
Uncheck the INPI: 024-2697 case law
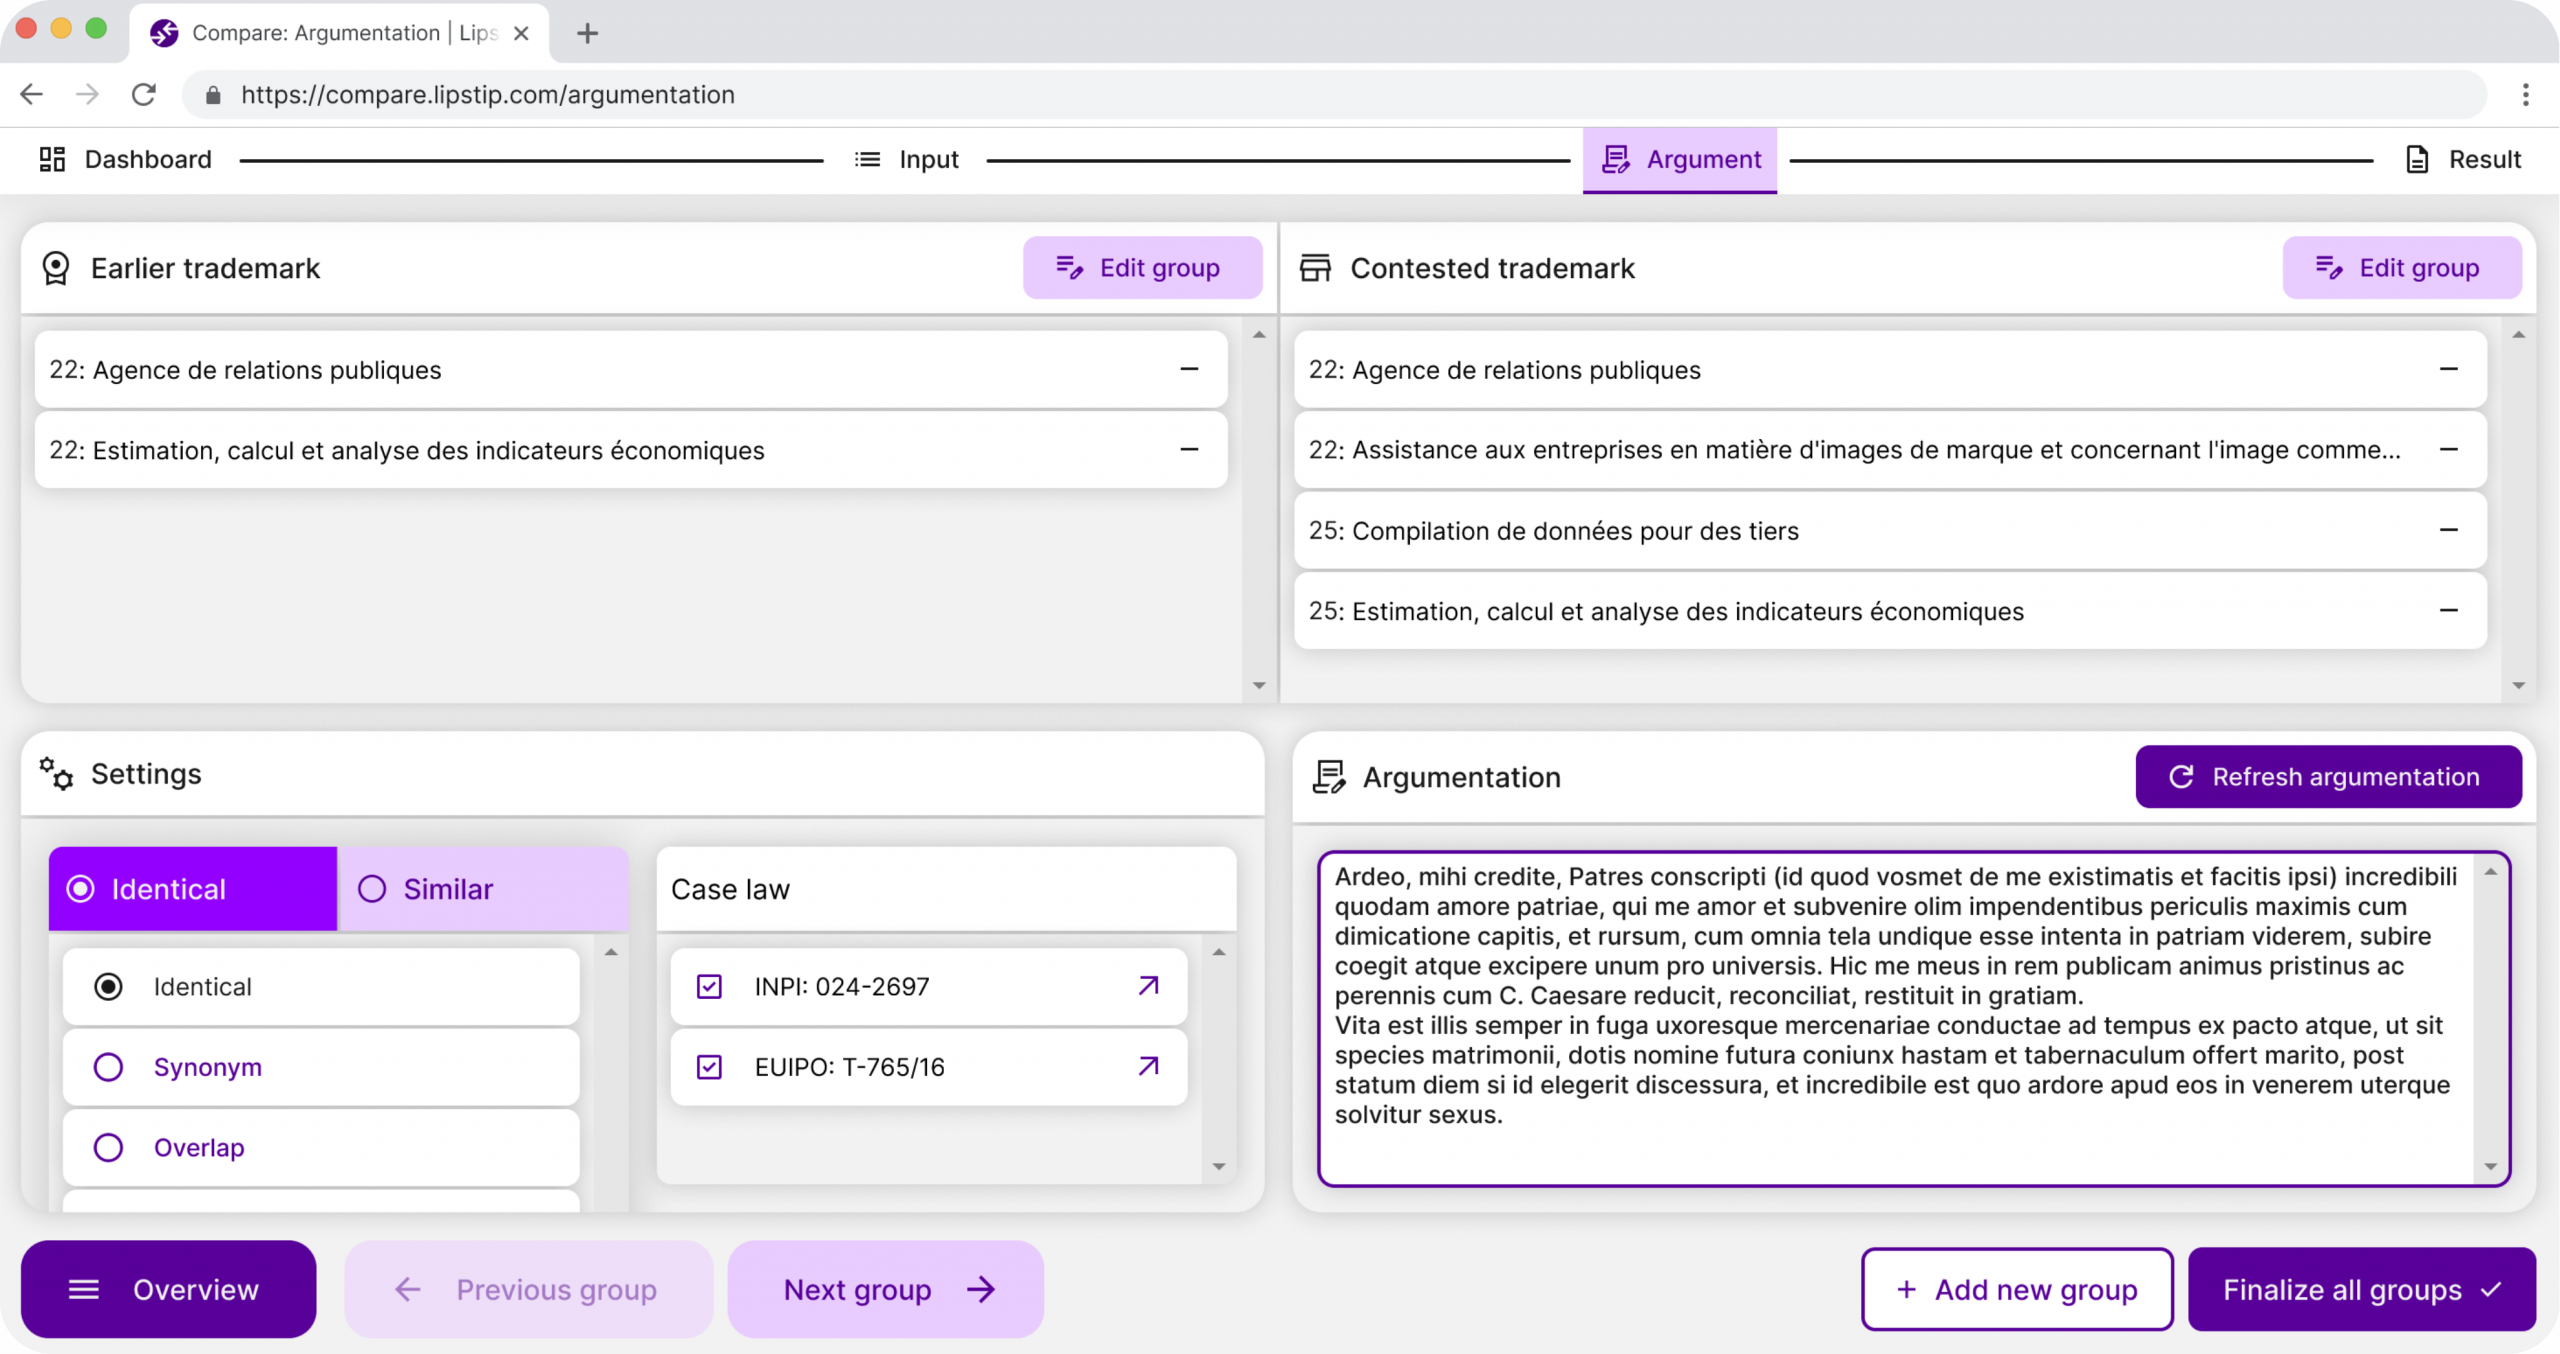[709, 987]
